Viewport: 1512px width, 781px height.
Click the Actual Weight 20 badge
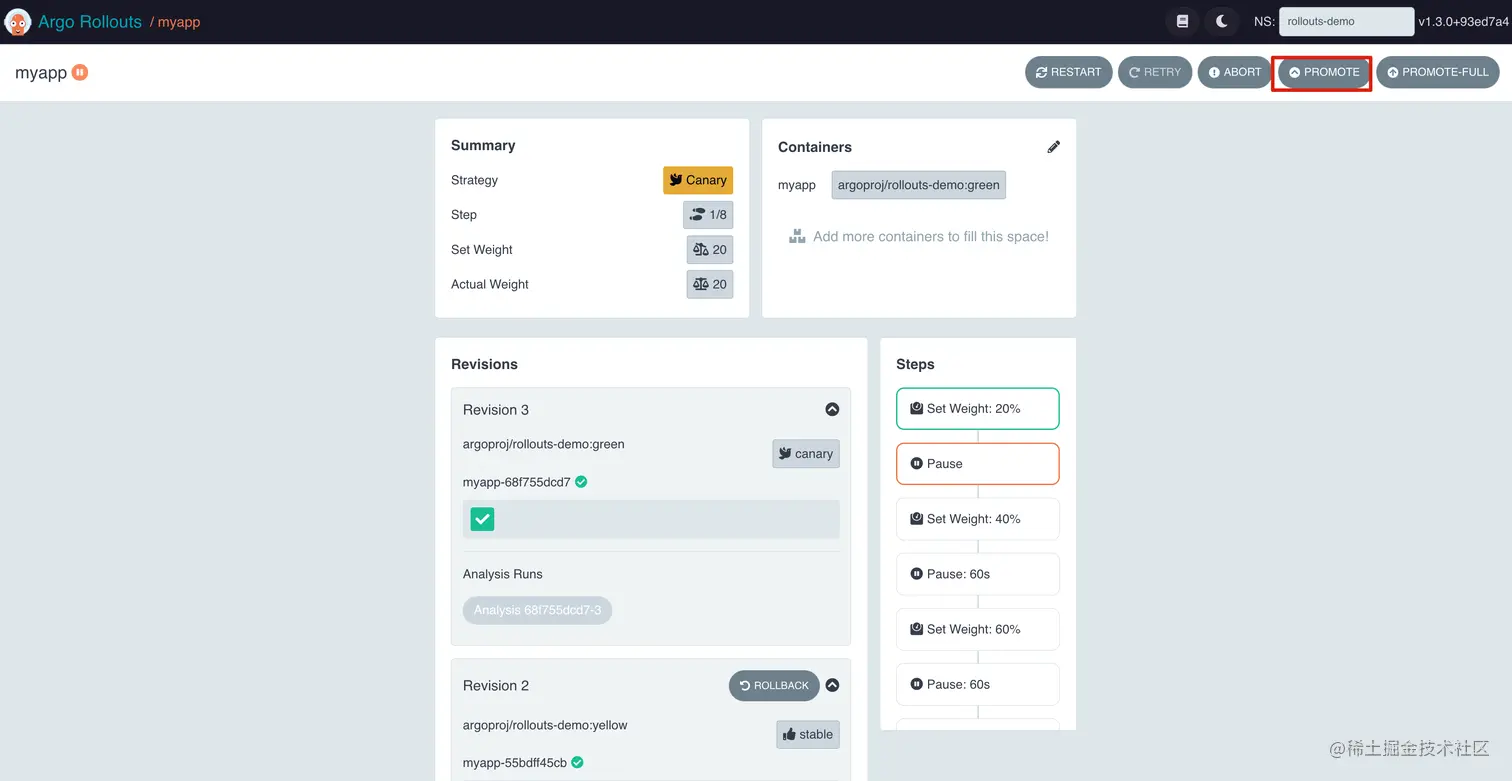coord(710,285)
